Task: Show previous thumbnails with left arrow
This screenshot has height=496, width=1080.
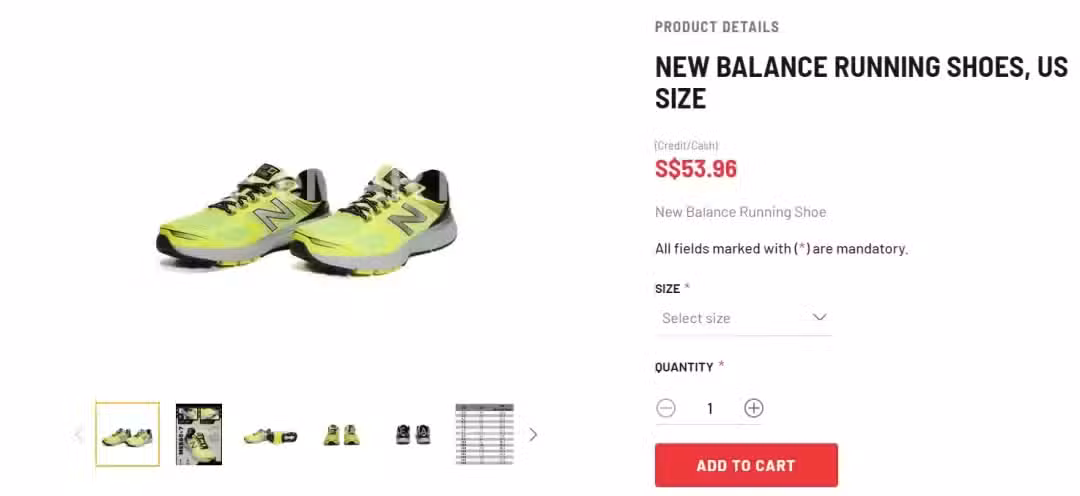Action: pos(79,435)
